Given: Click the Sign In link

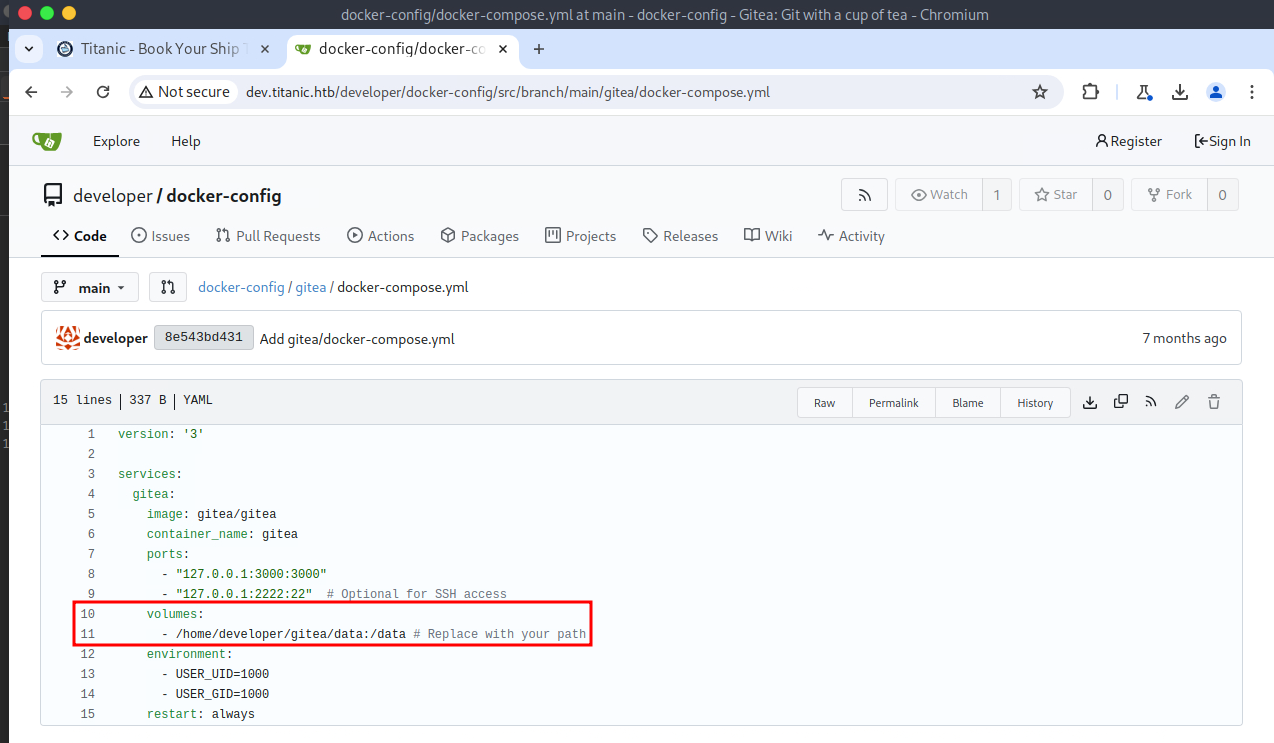Looking at the screenshot, I should pos(1222,141).
